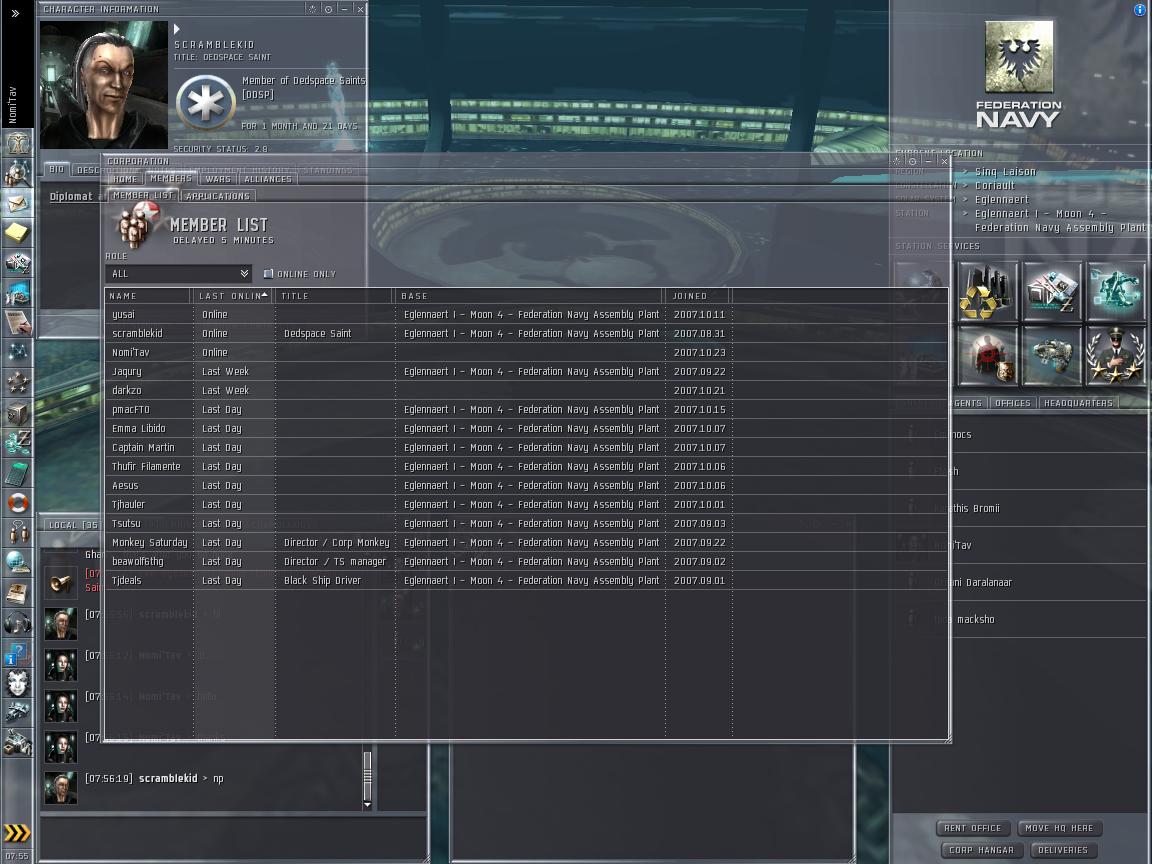Open the corporation Wars tab
Image resolution: width=1152 pixels, height=864 pixels.
point(218,179)
